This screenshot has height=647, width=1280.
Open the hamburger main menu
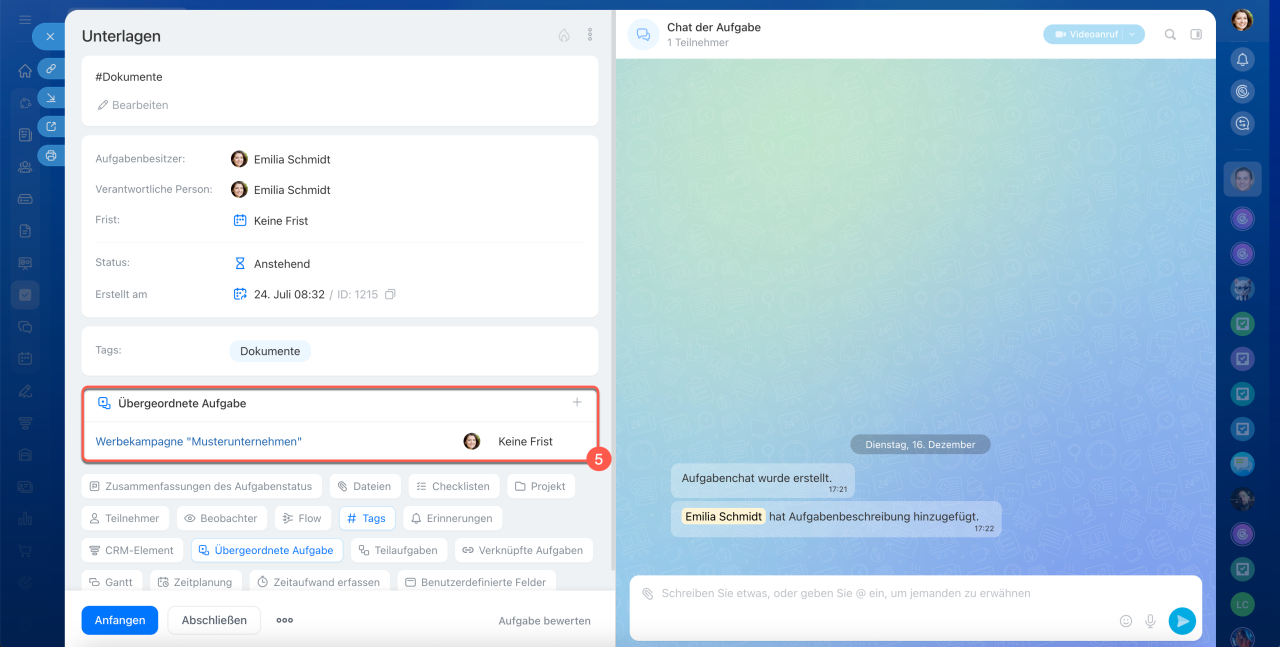[25, 20]
